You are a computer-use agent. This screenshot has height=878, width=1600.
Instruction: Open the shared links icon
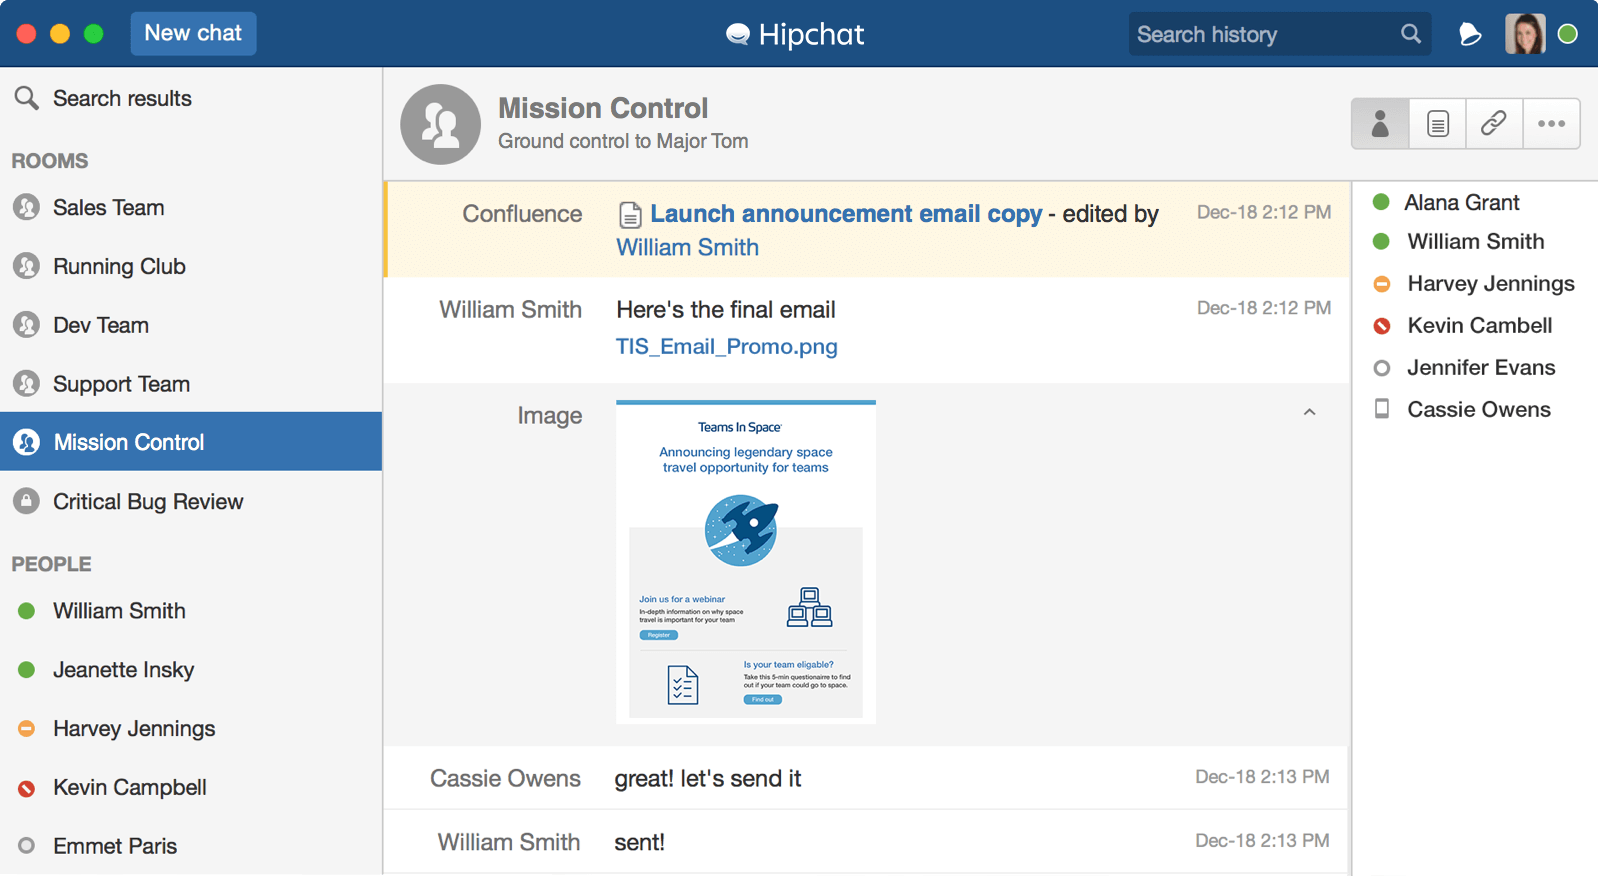[1495, 124]
